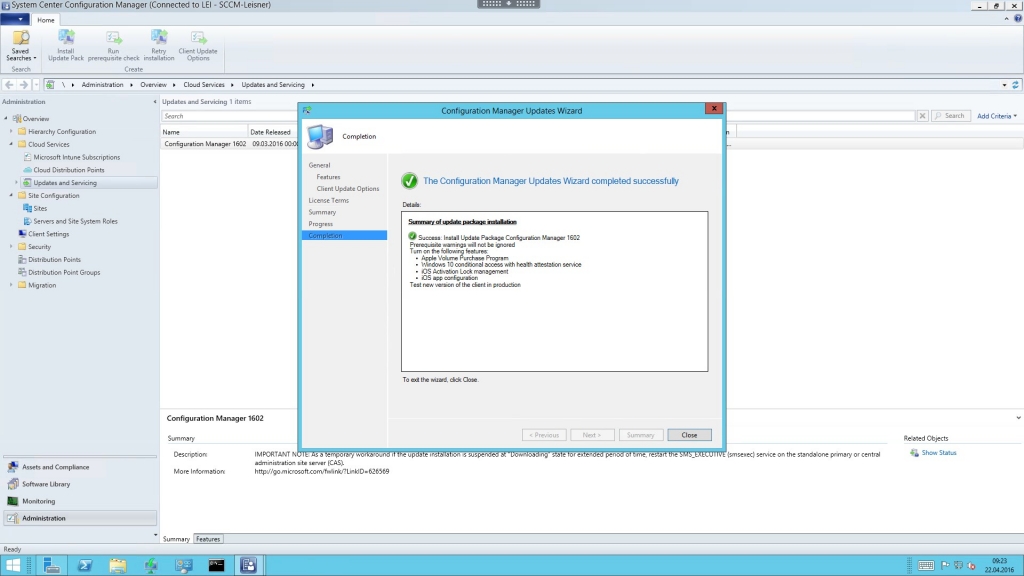The width and height of the screenshot is (1024, 576).
Task: Collapse the Cloud Services tree node
Action: tap(10, 145)
